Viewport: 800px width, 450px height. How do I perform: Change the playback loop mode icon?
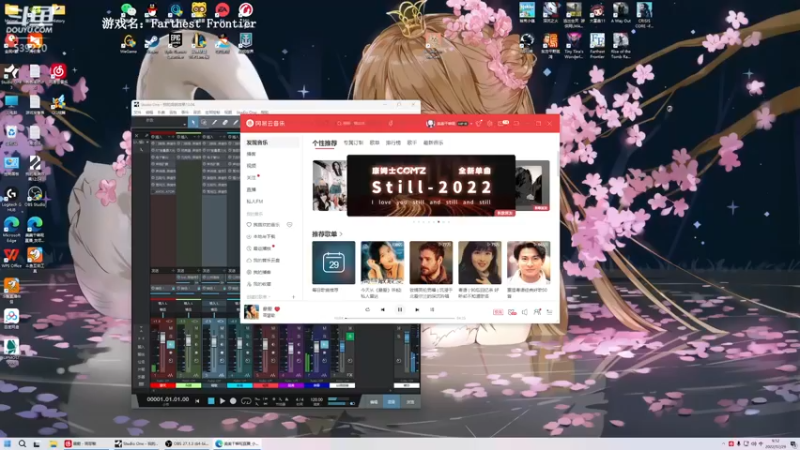pyautogui.click(x=367, y=309)
